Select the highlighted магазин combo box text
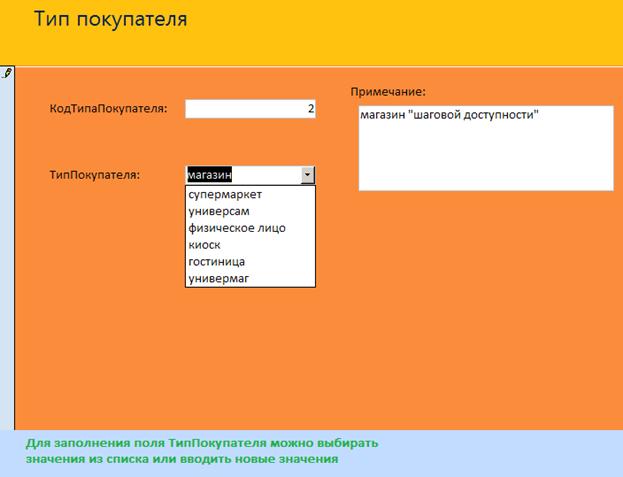Image resolution: width=623 pixels, height=477 pixels. tap(209, 175)
